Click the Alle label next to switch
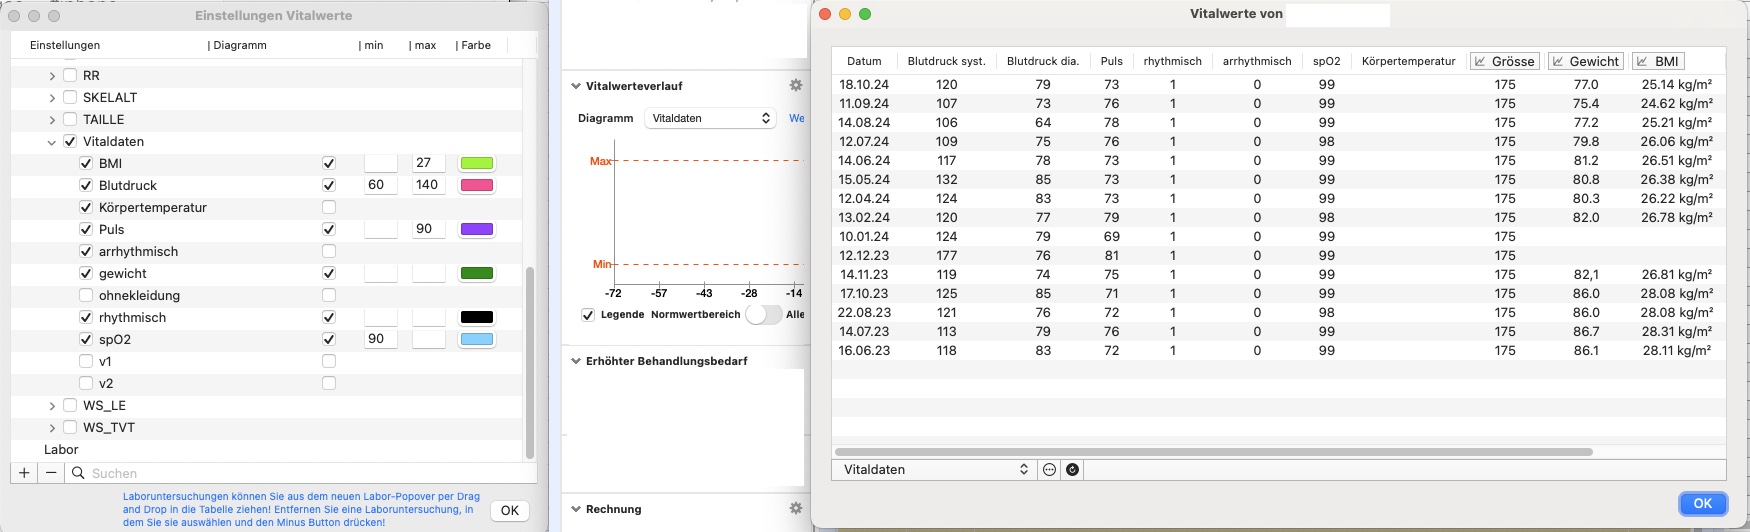The image size is (1750, 532). (795, 314)
